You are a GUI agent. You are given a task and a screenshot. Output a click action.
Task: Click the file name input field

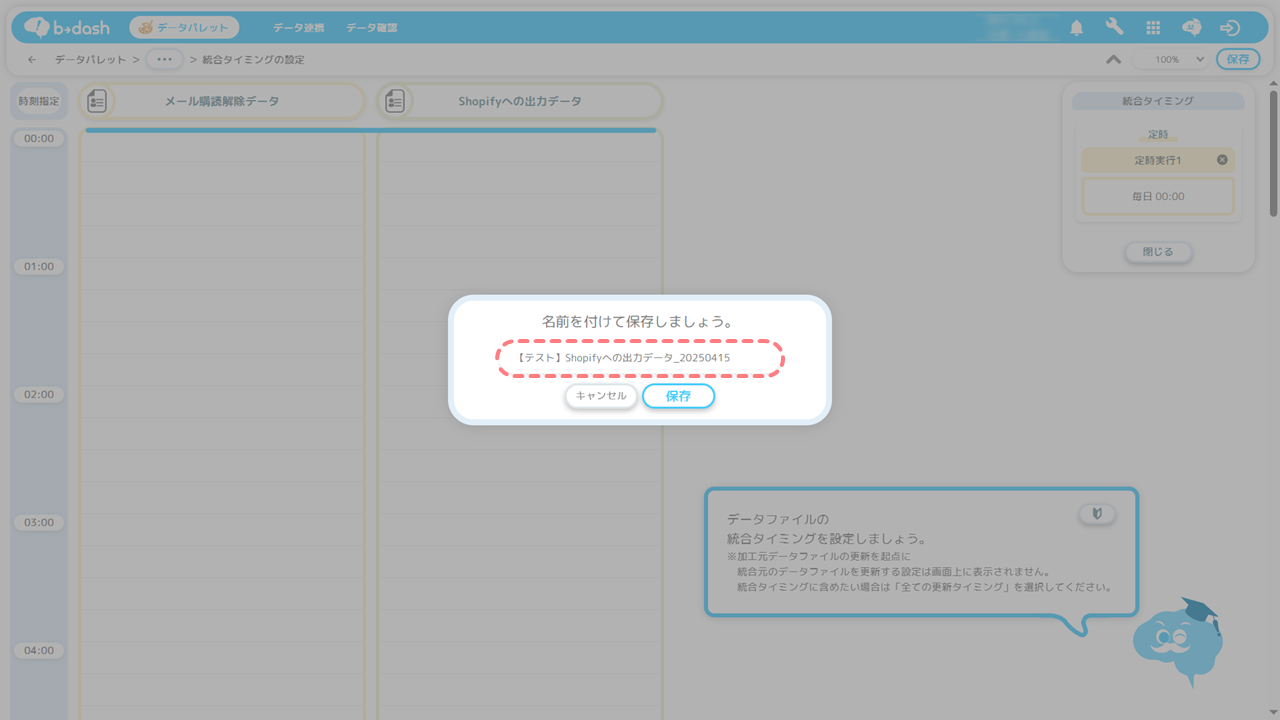(640, 358)
